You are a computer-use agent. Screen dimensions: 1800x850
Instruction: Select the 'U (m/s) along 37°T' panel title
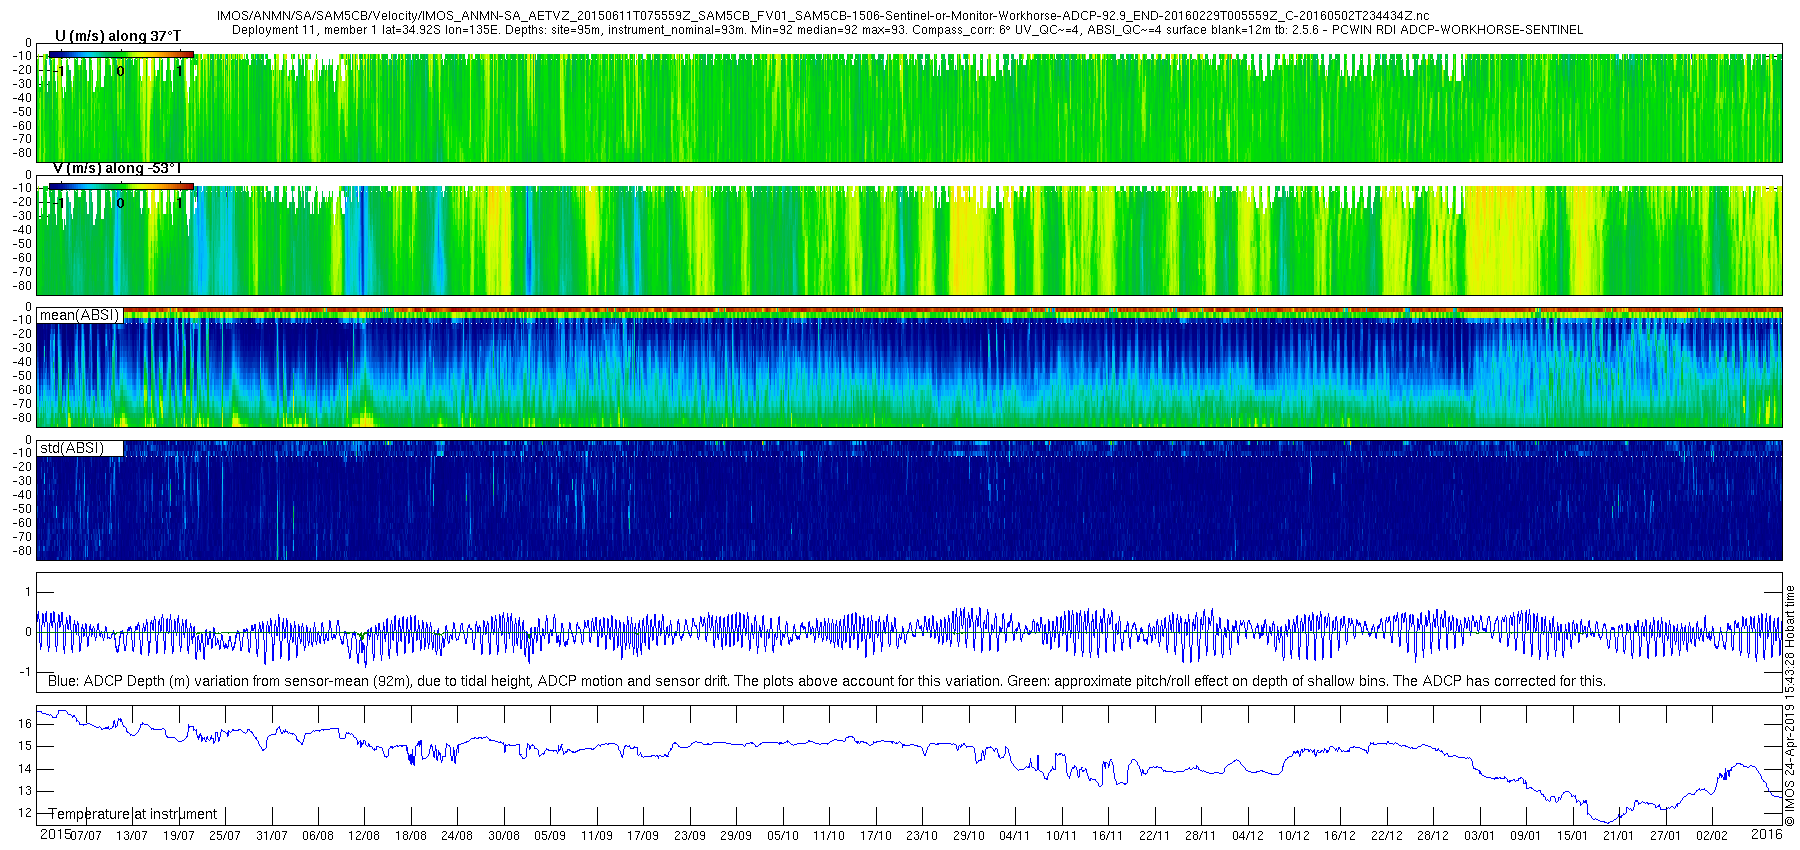click(118, 36)
